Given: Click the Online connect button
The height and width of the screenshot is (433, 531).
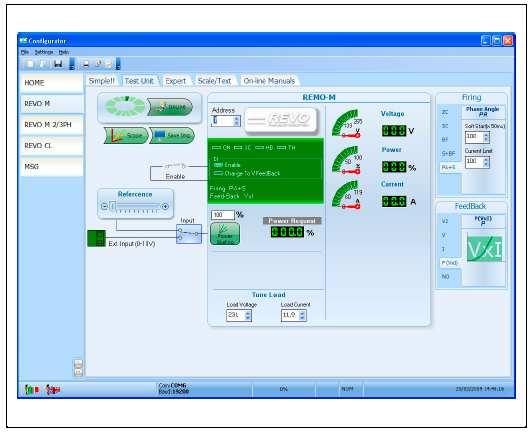Looking at the screenshot, I should pyautogui.click(x=170, y=107).
